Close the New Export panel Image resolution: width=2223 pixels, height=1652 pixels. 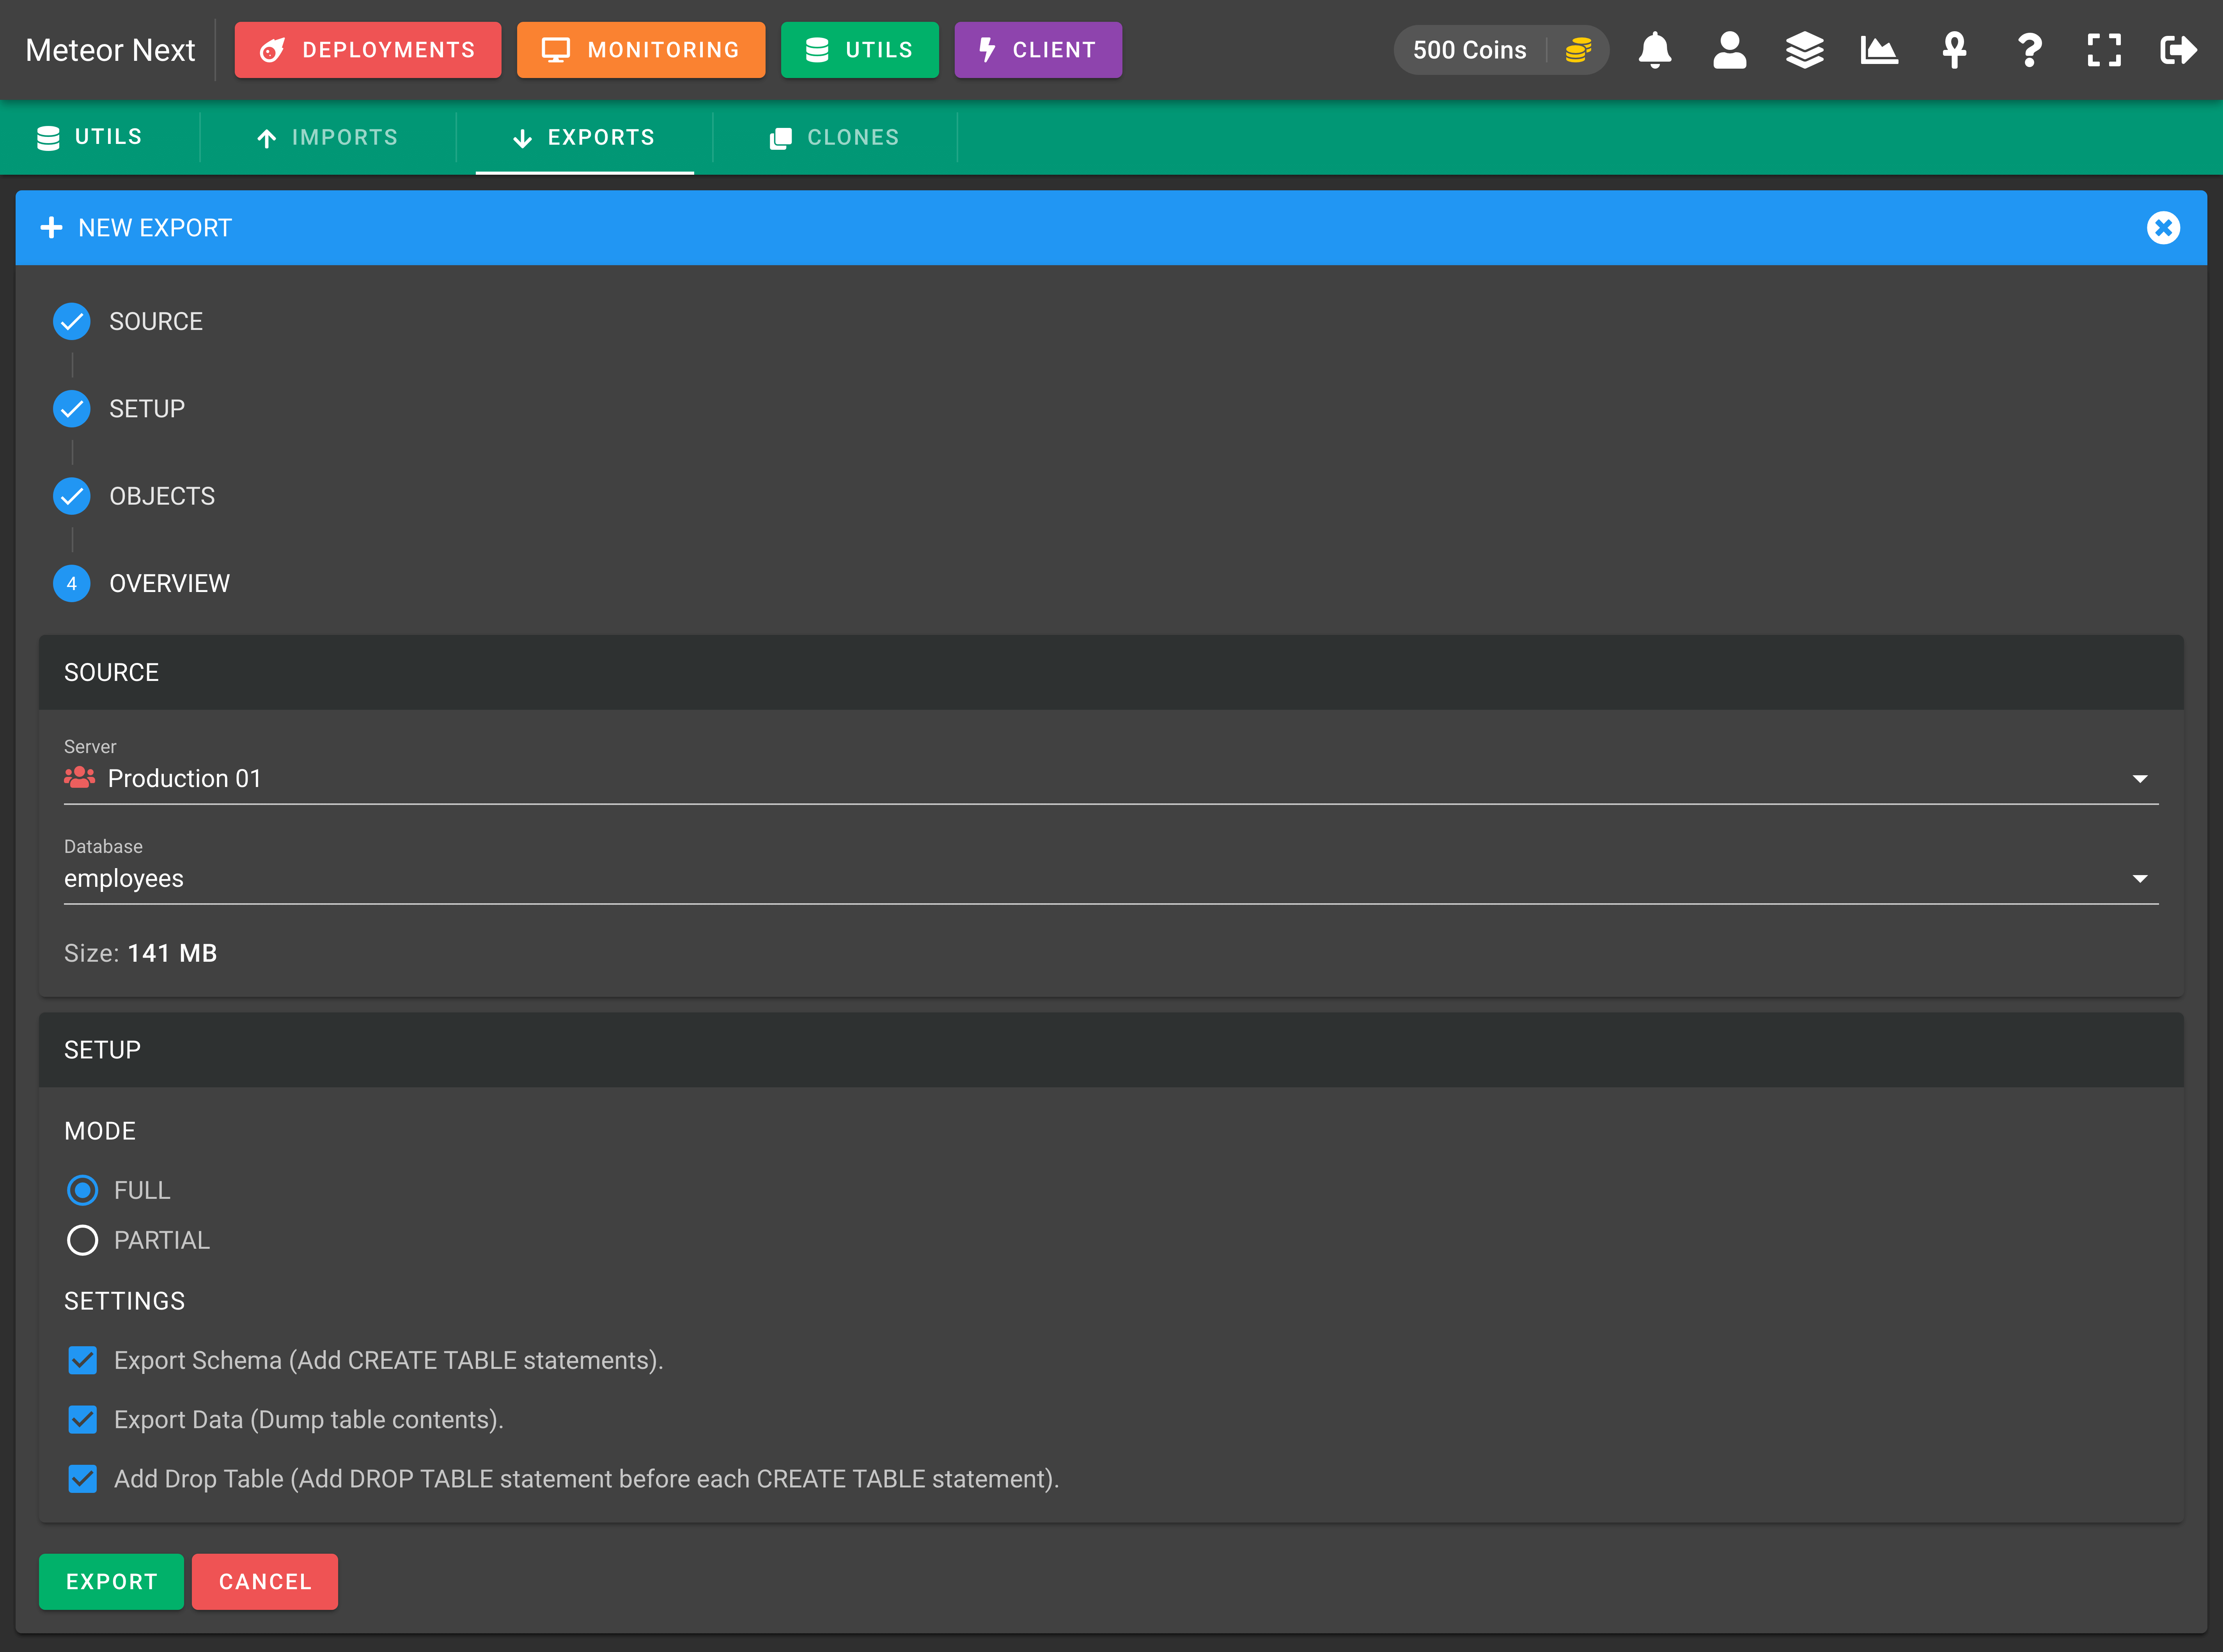(2163, 228)
